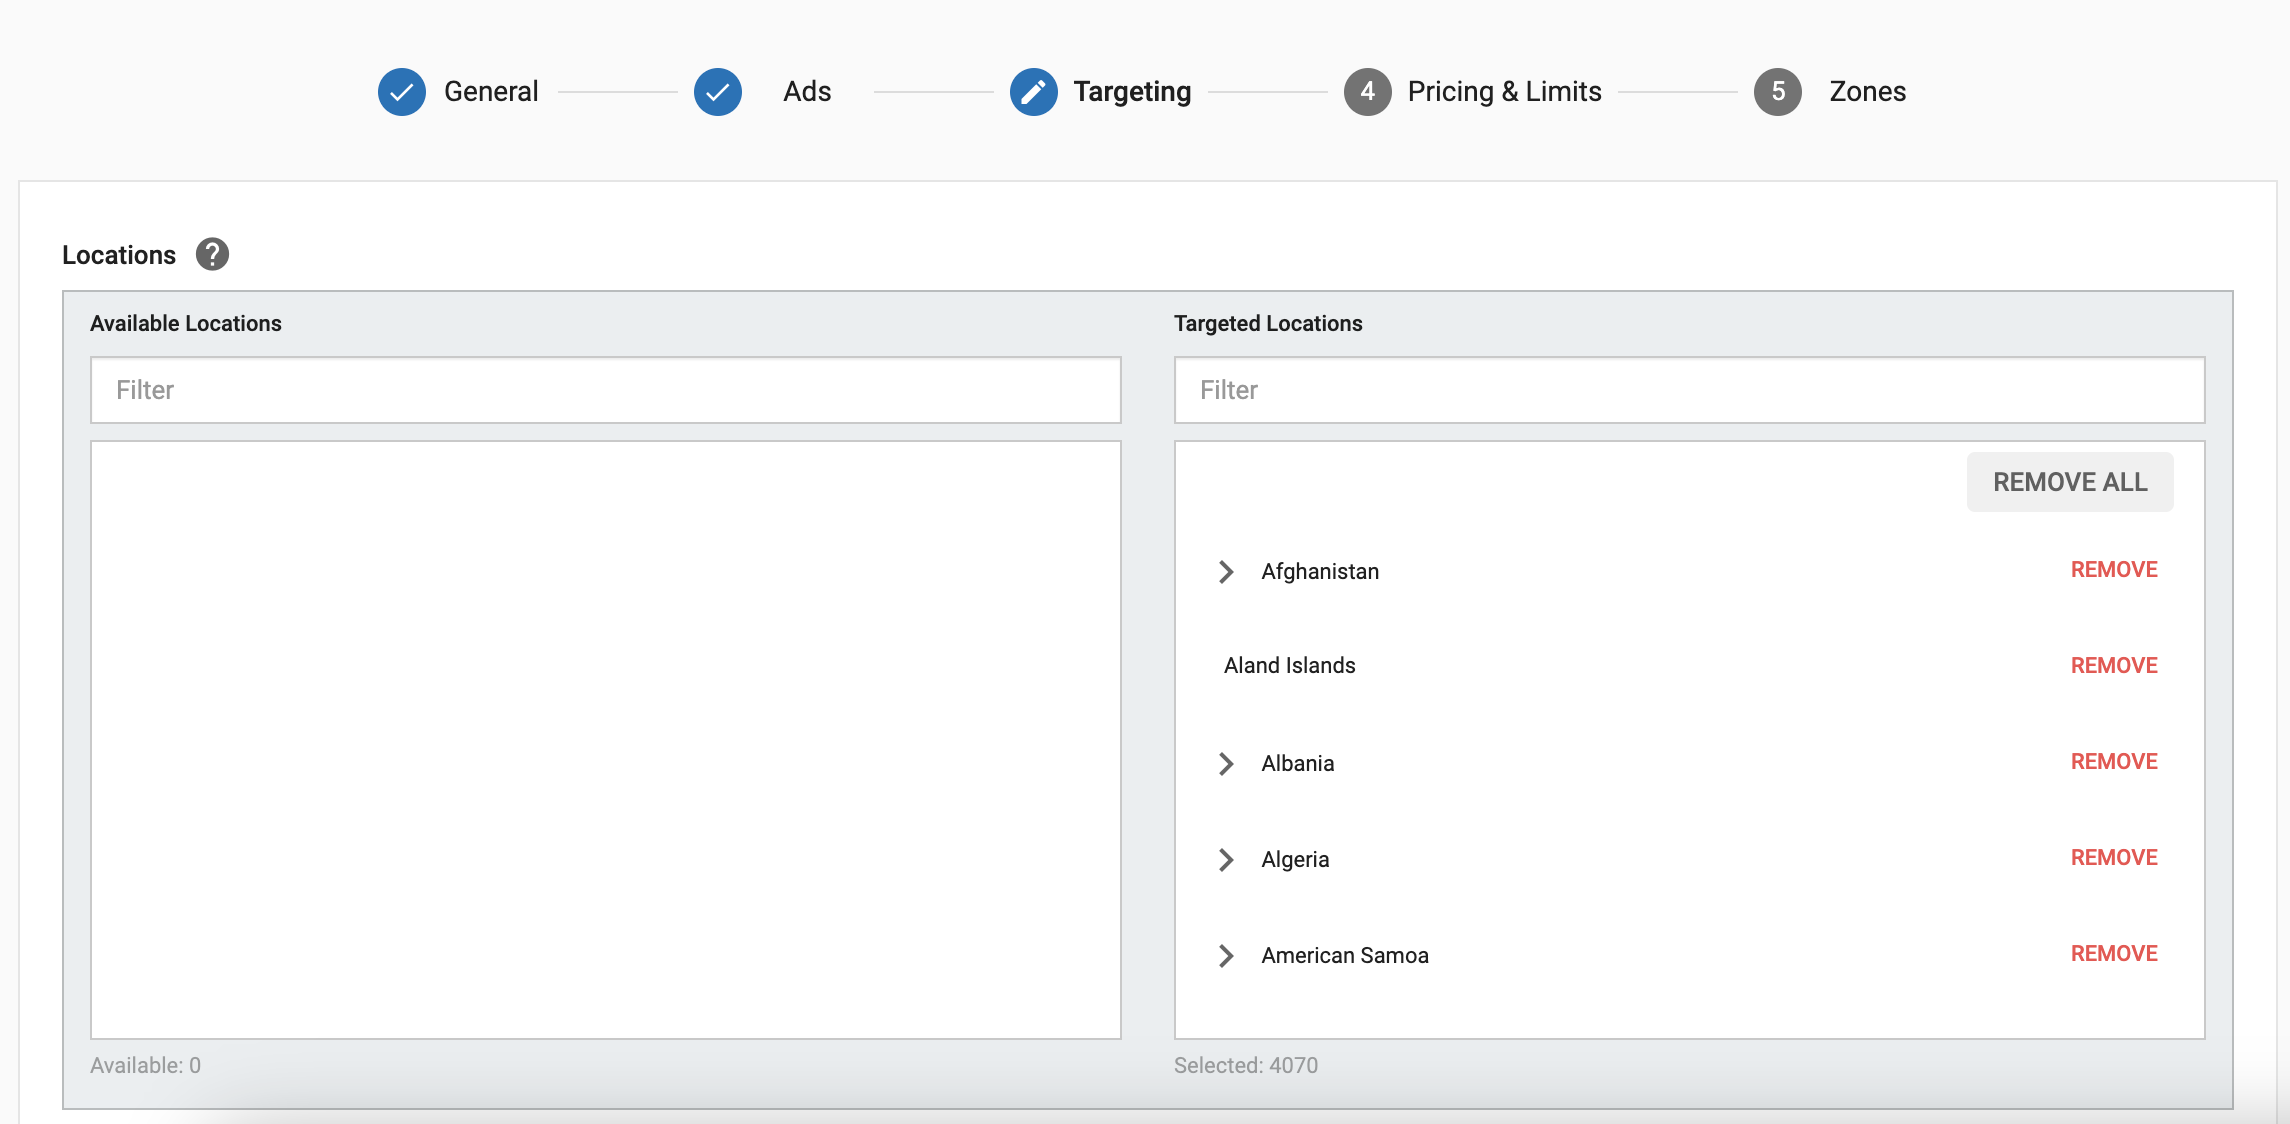Expand the Afghanistan location entry
2290x1124 pixels.
point(1226,572)
